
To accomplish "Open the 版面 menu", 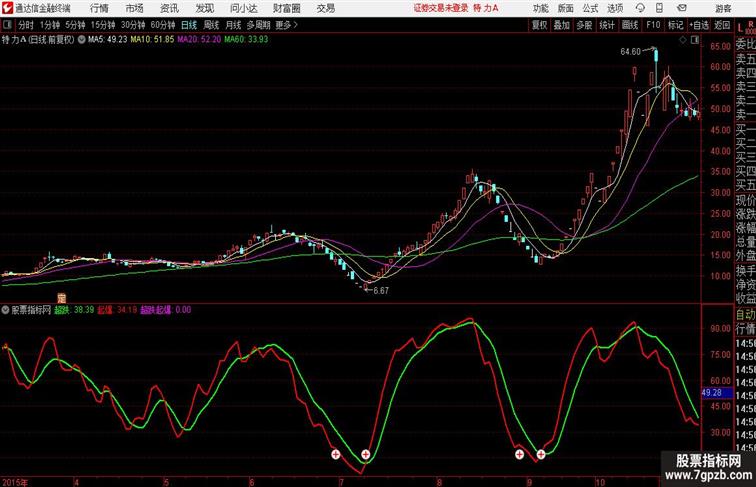I will click(566, 8).
